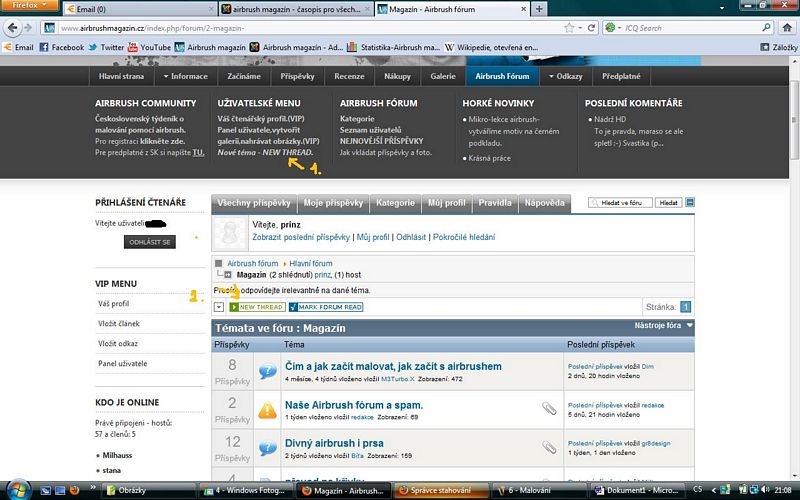Click the 'Hledat ve fóru' search field
The width and height of the screenshot is (800, 500).
click(x=619, y=203)
